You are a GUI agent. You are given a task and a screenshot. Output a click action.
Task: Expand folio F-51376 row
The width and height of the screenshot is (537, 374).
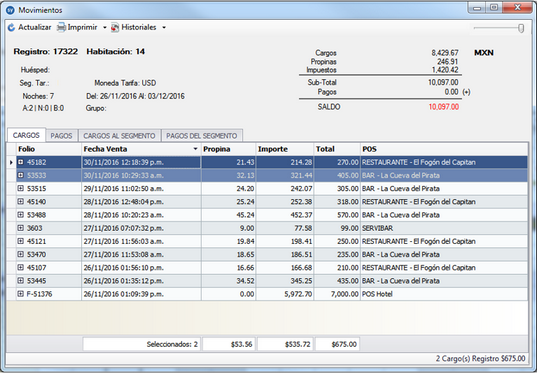point(21,294)
